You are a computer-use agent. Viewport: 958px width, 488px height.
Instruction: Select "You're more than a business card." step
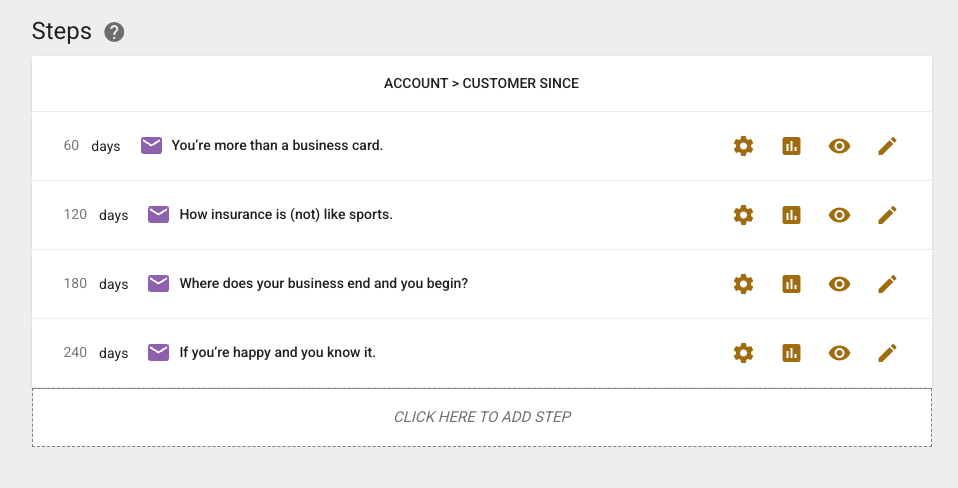point(277,146)
